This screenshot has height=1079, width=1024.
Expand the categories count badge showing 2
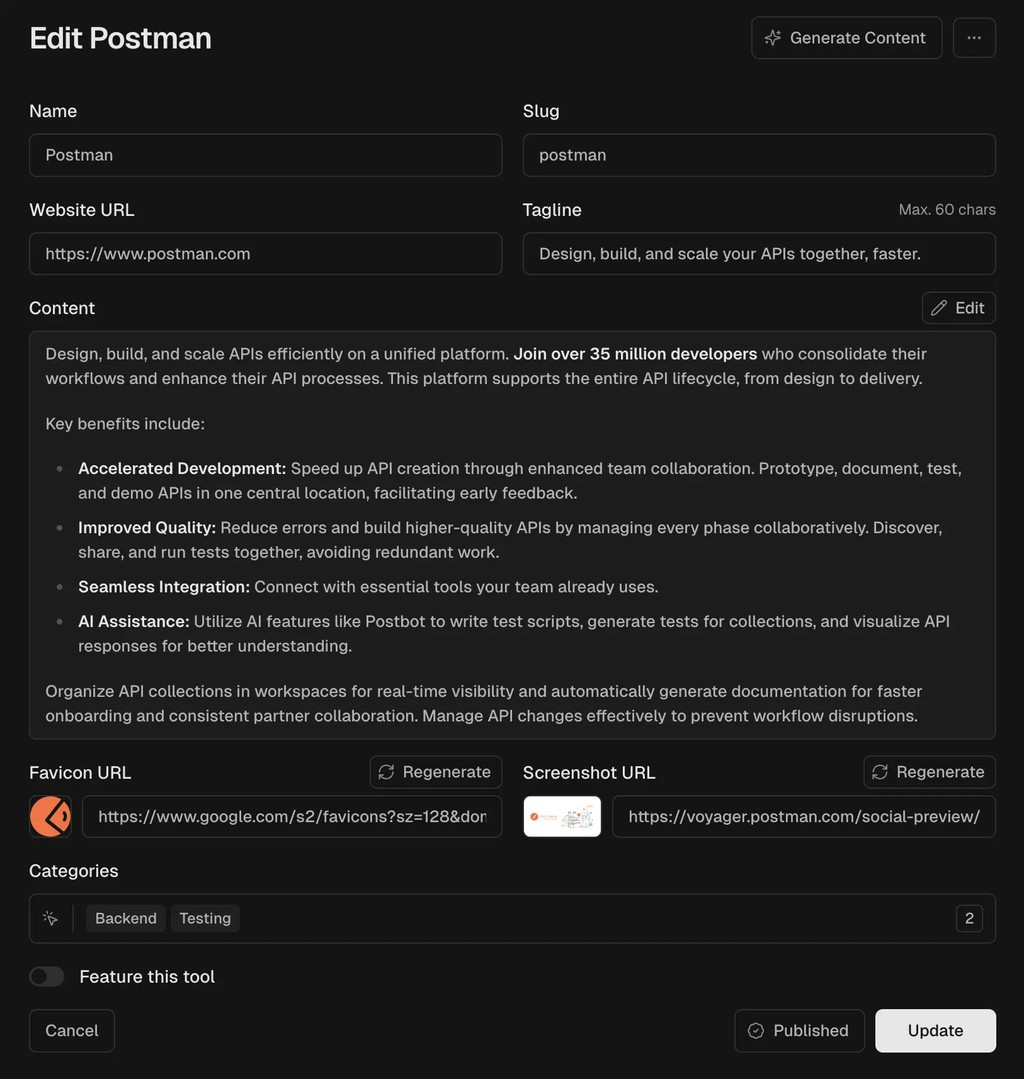(969, 917)
